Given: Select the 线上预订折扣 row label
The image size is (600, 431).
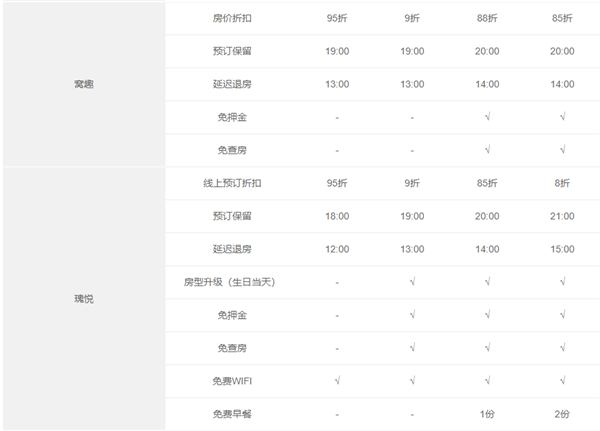Looking at the screenshot, I should click(x=232, y=183).
